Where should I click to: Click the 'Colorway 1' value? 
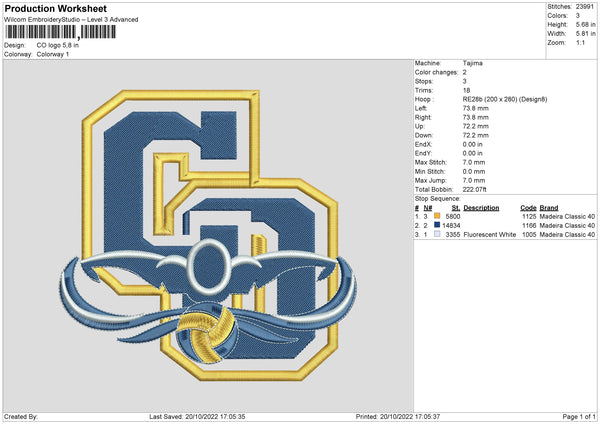[53, 54]
